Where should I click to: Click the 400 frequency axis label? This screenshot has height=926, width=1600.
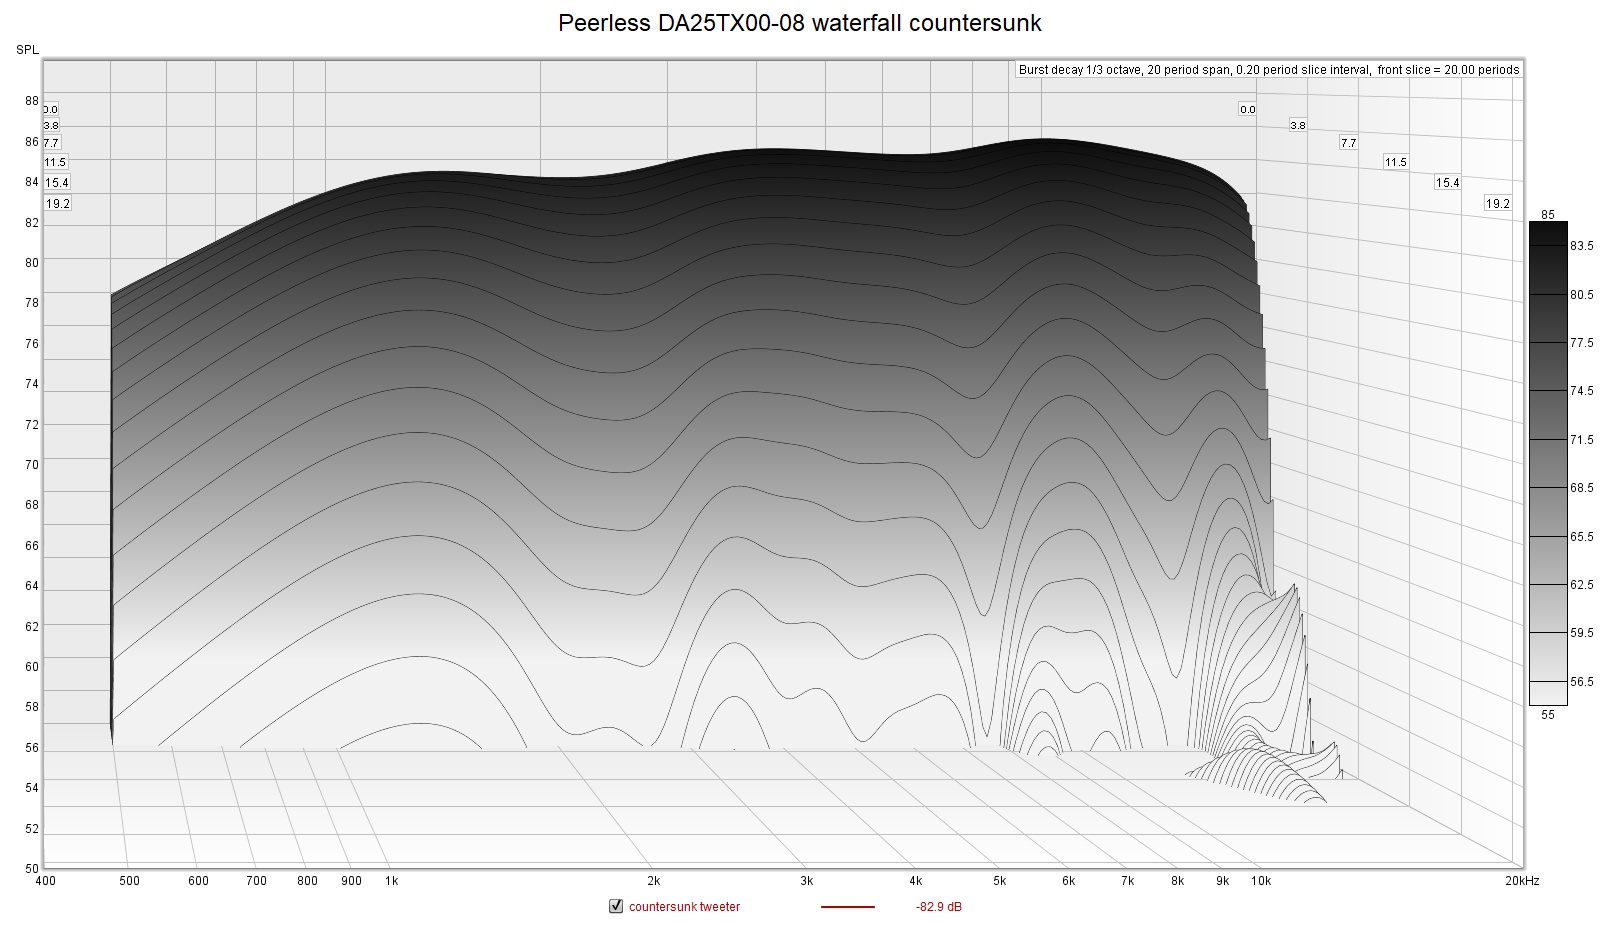coord(45,881)
